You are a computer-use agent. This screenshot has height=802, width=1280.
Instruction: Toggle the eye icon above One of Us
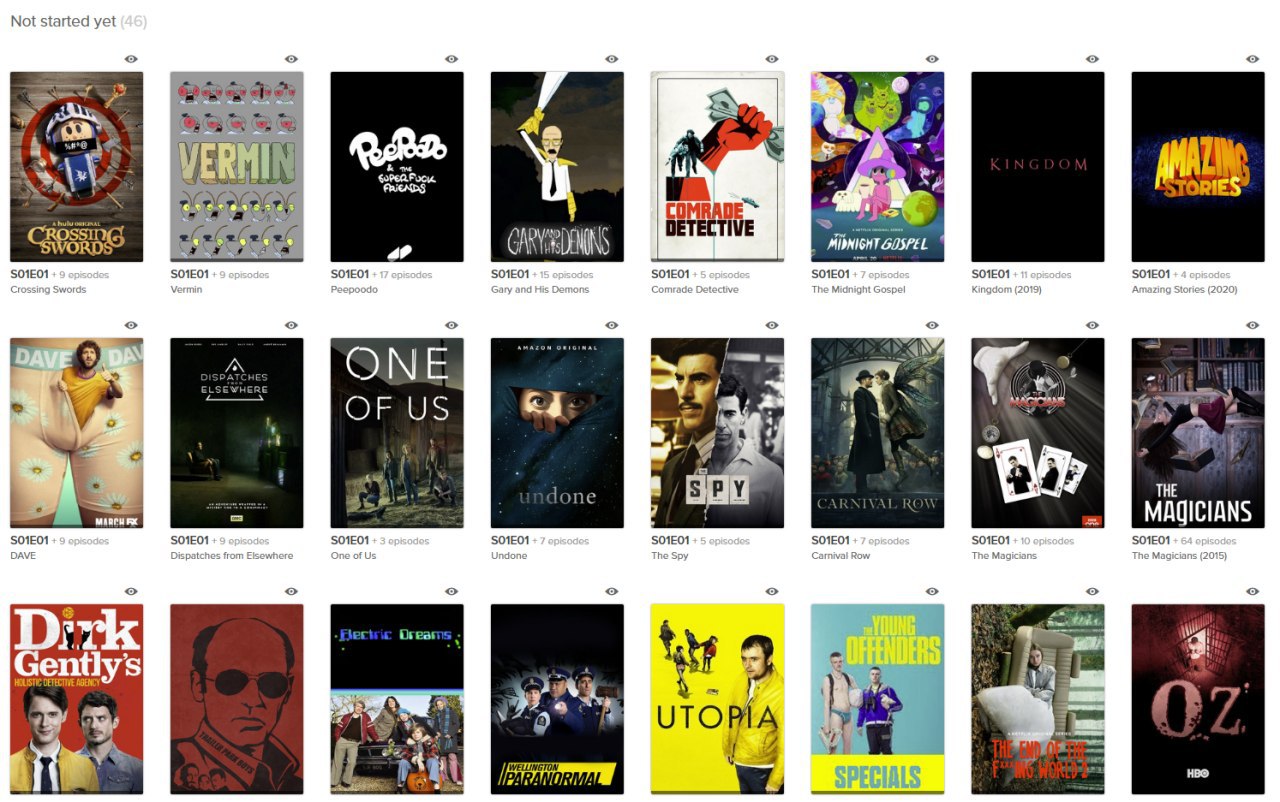point(451,325)
